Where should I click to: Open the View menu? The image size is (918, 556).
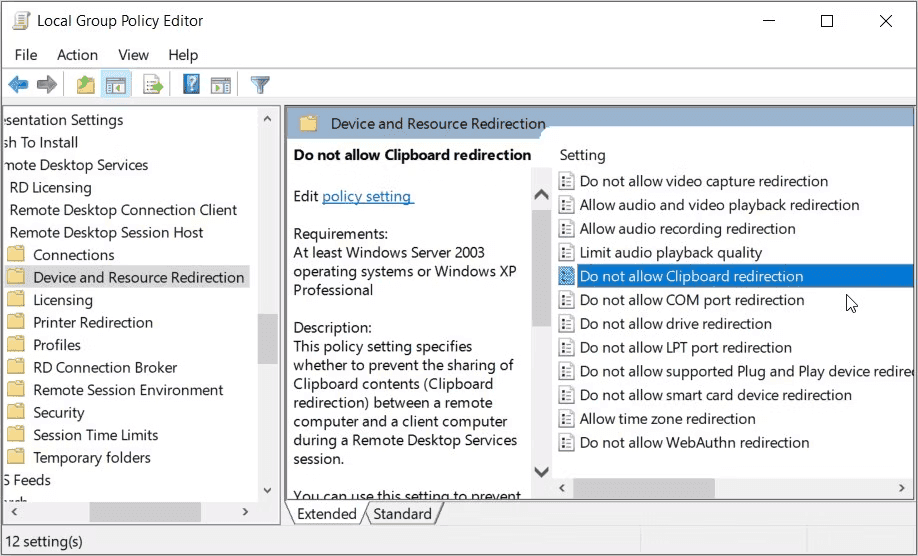133,55
